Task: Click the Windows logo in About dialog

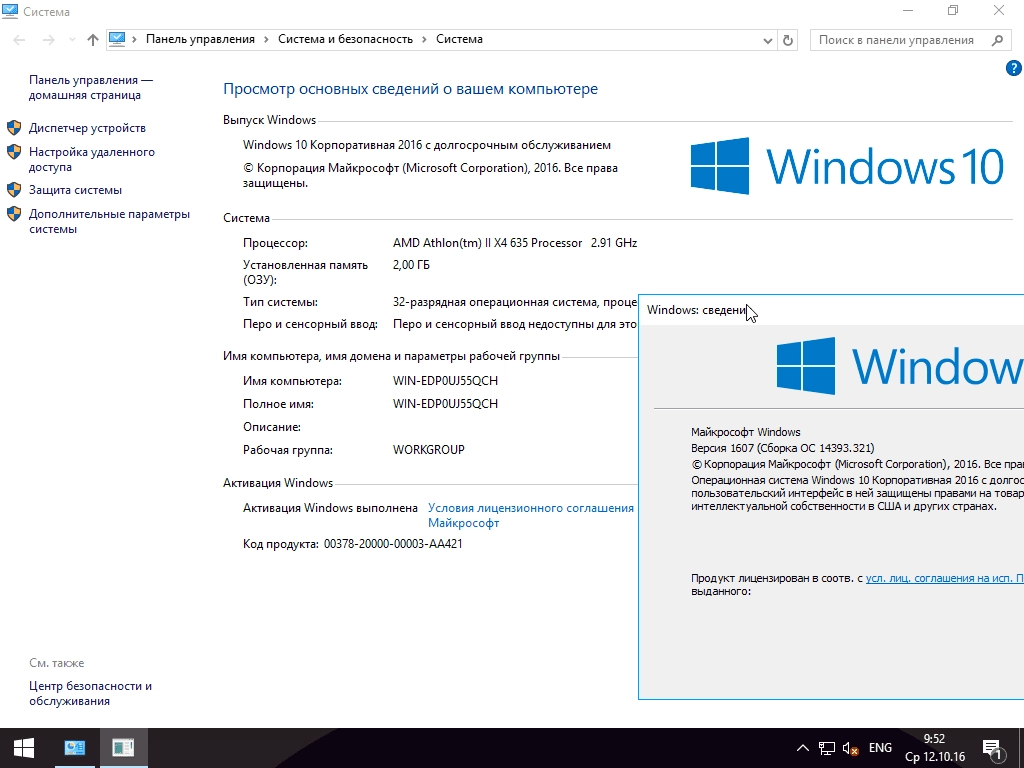Action: [900, 366]
